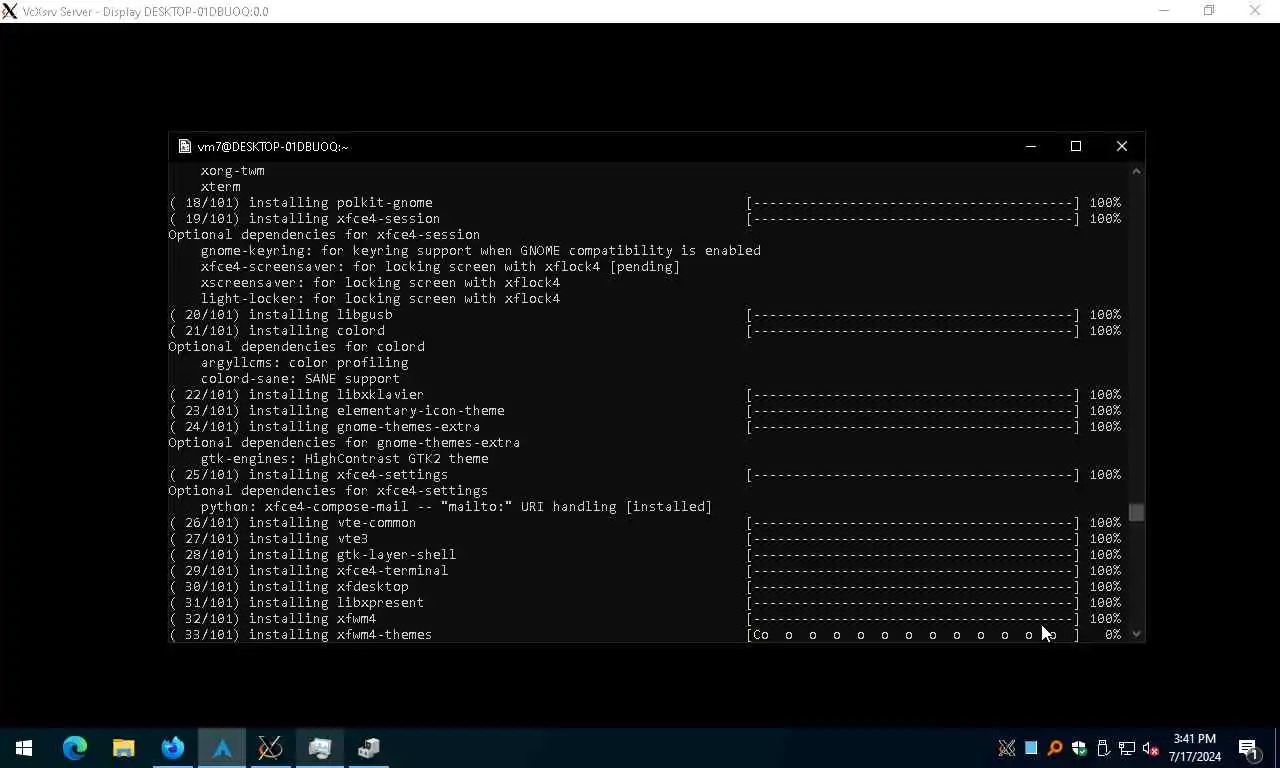The width and height of the screenshot is (1280, 768).
Task: Click the 'installing xfwm4' line (32/101)
Action: (272, 619)
